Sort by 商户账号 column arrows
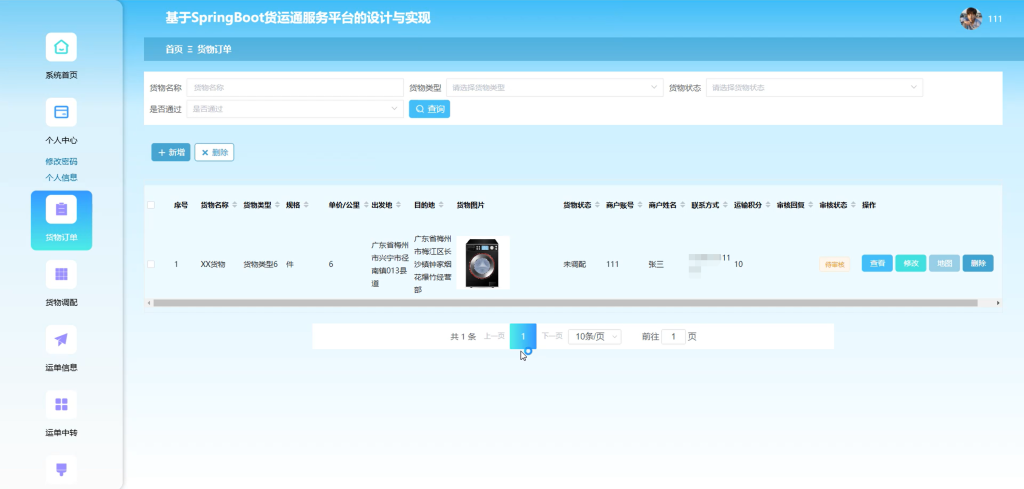 (x=639, y=205)
